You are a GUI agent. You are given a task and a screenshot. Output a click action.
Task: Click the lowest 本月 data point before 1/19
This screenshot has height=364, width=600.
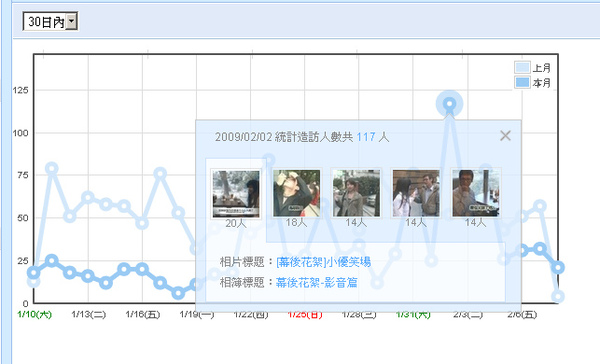pos(178,293)
